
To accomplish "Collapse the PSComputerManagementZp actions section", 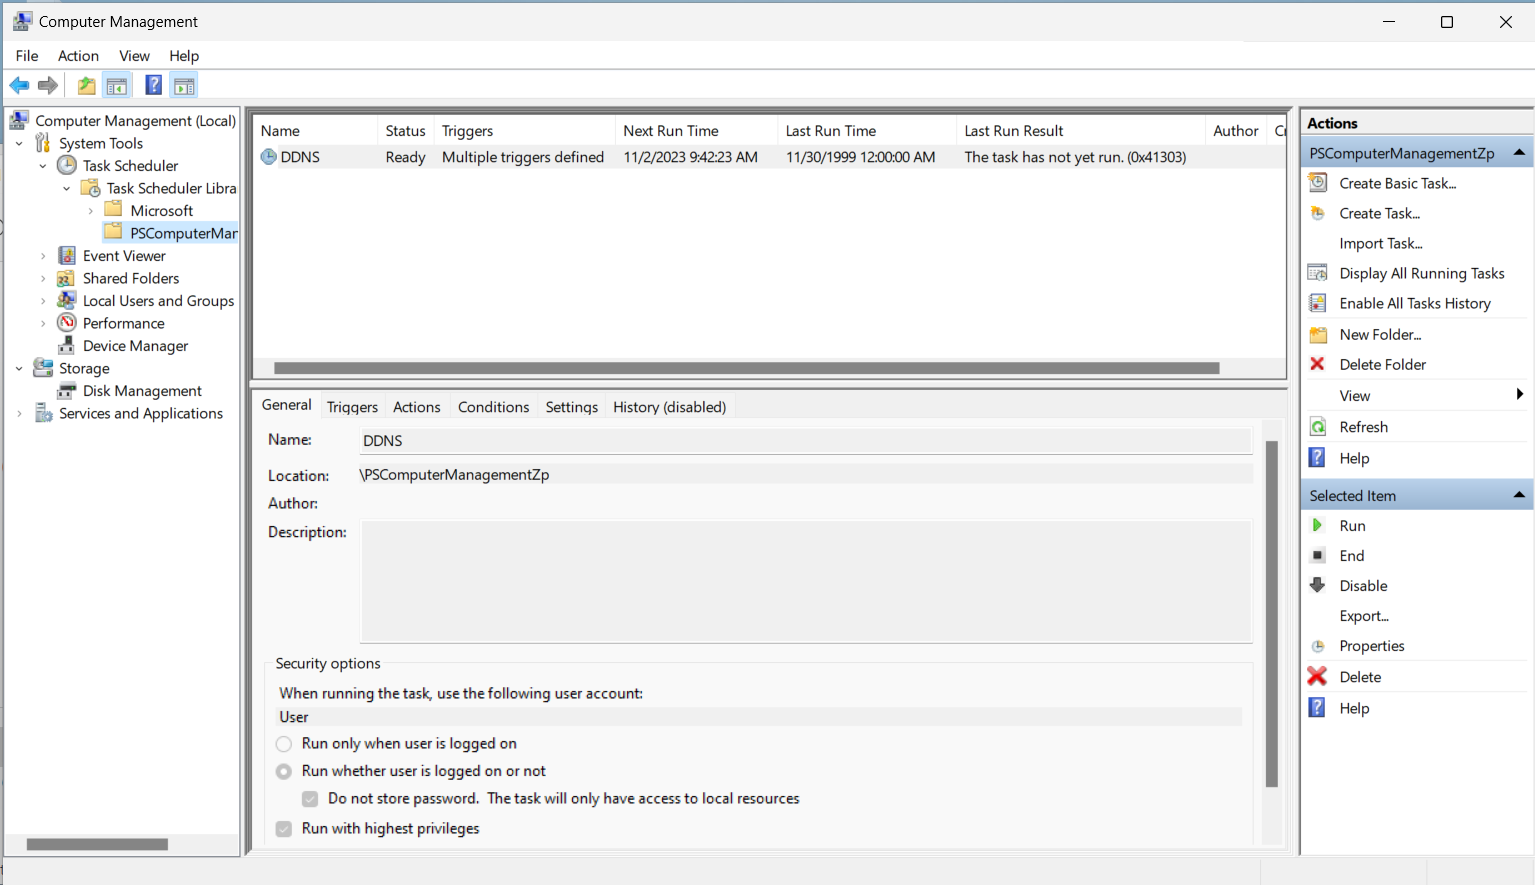I will coord(1519,152).
